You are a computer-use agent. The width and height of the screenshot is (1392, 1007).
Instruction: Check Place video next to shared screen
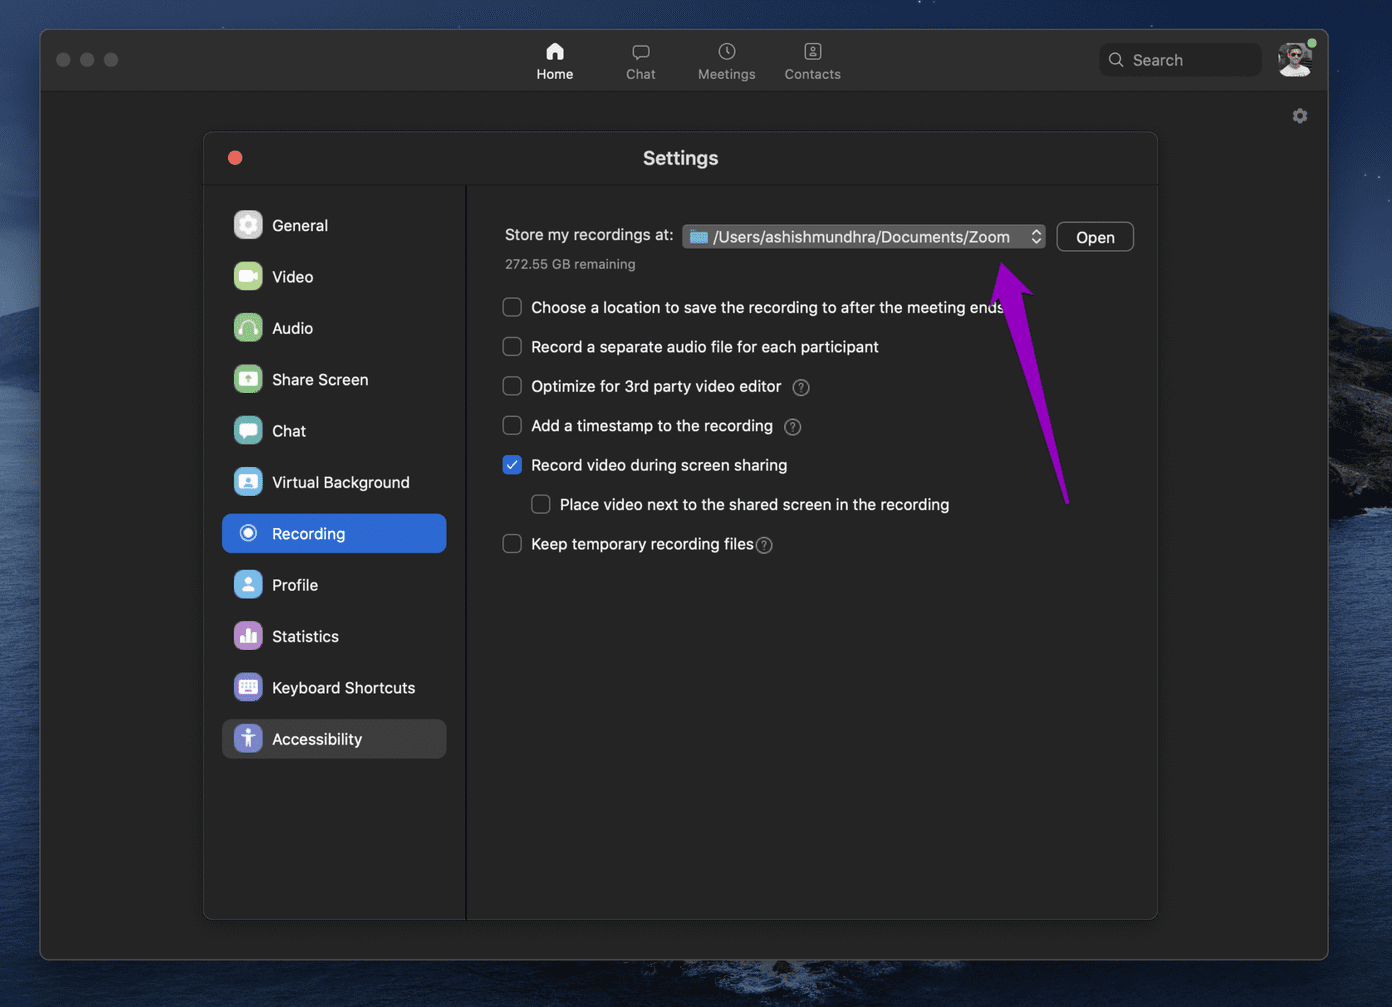tap(541, 504)
